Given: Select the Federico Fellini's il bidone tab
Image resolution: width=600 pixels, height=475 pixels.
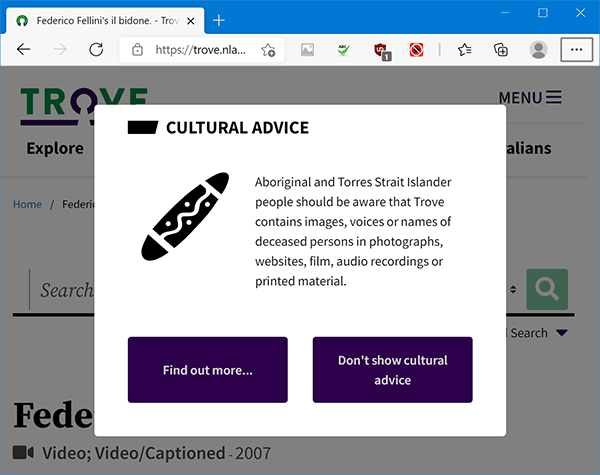Looking at the screenshot, I should tap(105, 21).
